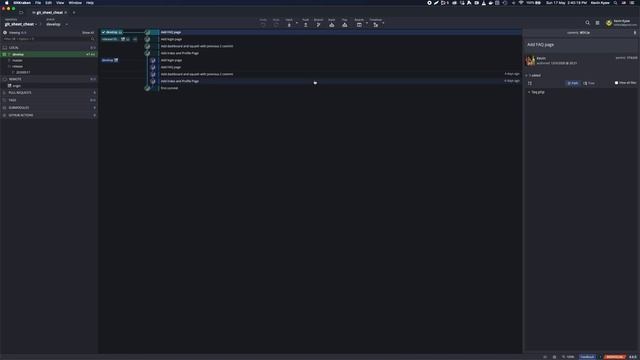640x360 pixels.
Task: Click the Feedback button in status bar
Action: point(587,357)
